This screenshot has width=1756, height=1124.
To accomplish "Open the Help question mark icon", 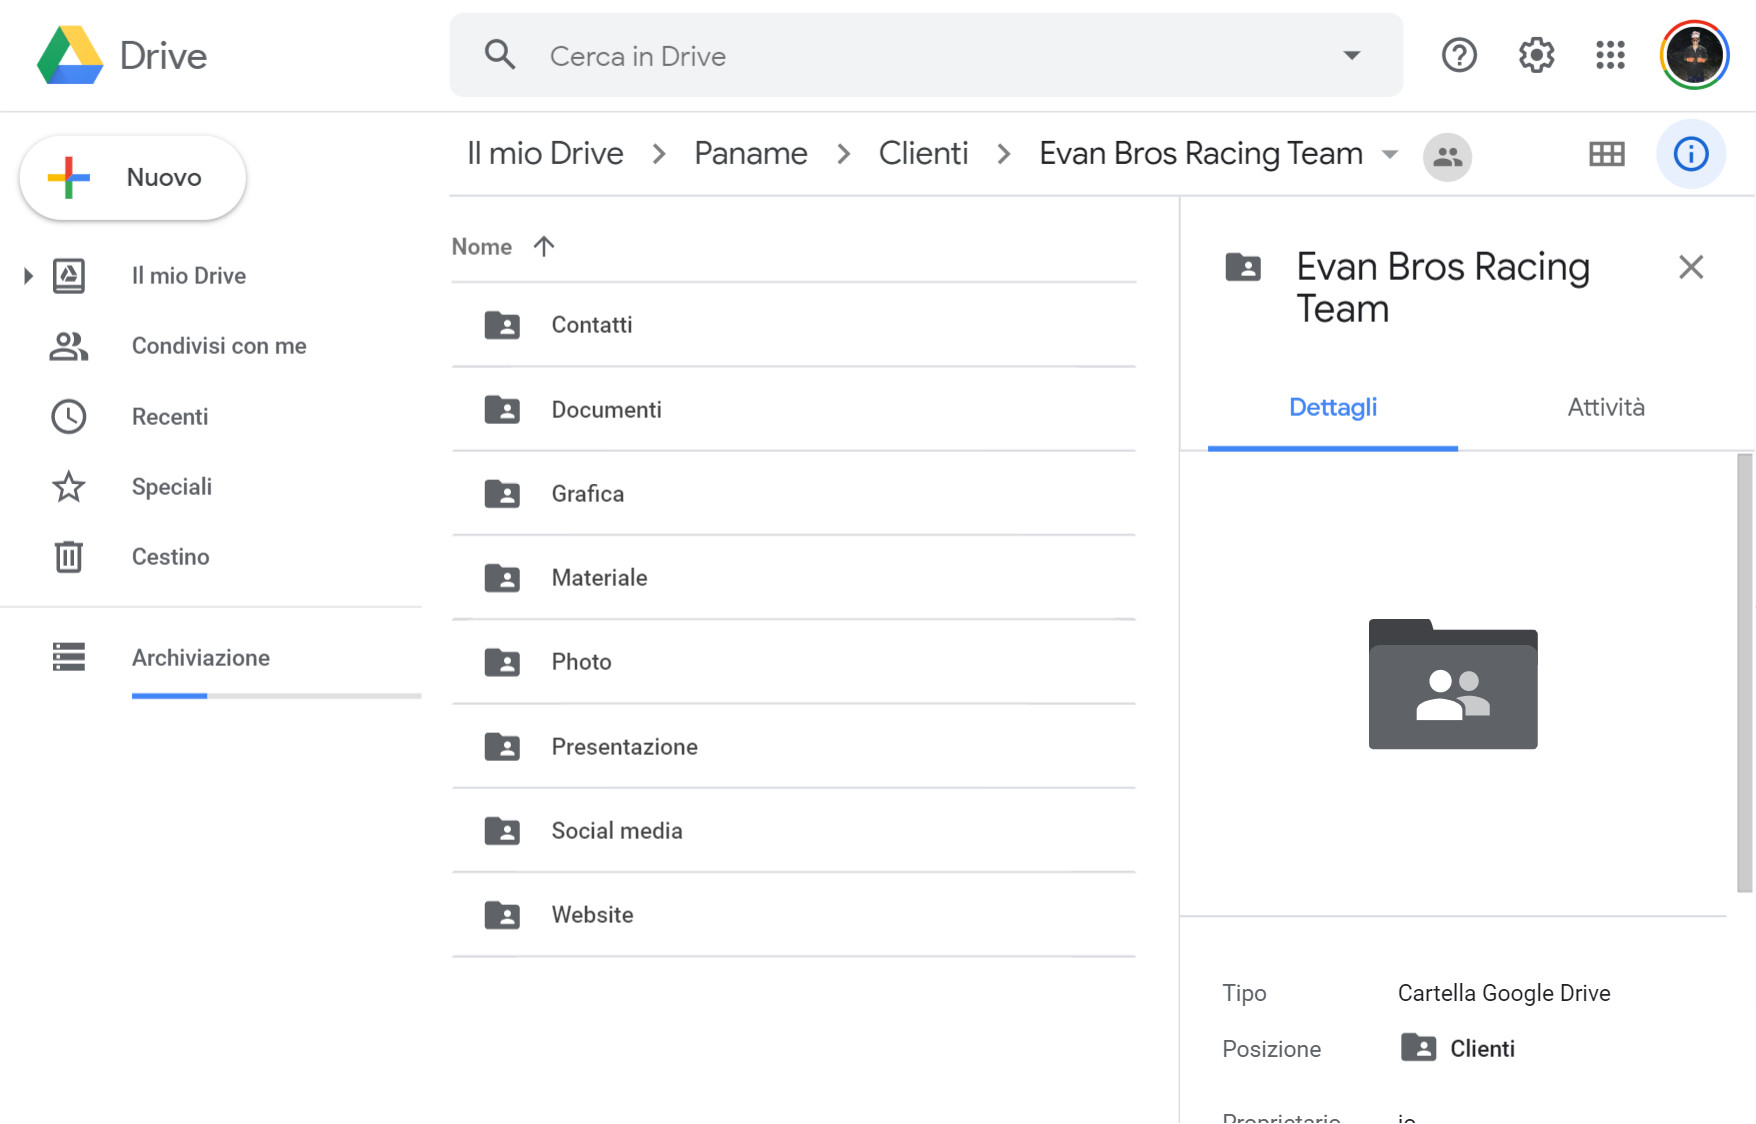I will (1459, 55).
